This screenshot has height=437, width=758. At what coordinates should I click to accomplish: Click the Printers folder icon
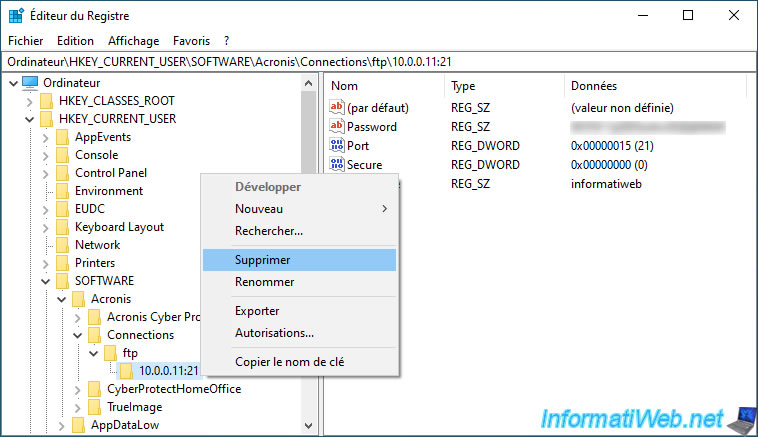point(62,263)
